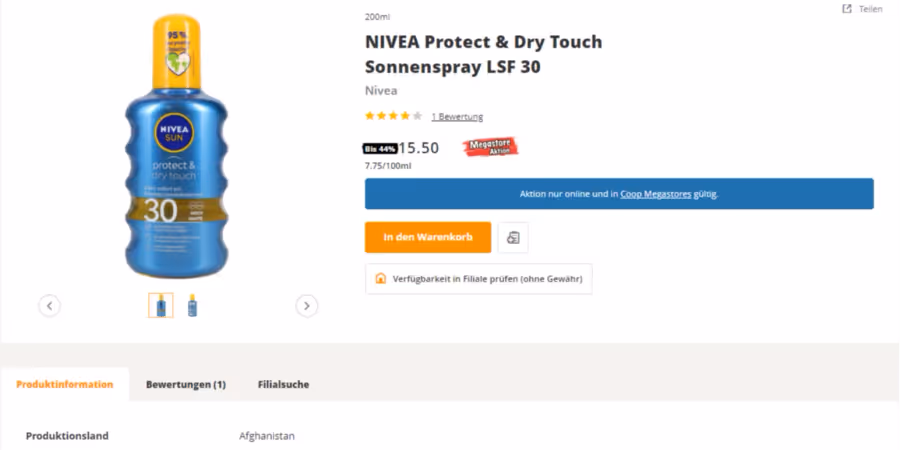The height and width of the screenshot is (450, 900).
Task: Add product to shopping list icon
Action: click(x=513, y=238)
